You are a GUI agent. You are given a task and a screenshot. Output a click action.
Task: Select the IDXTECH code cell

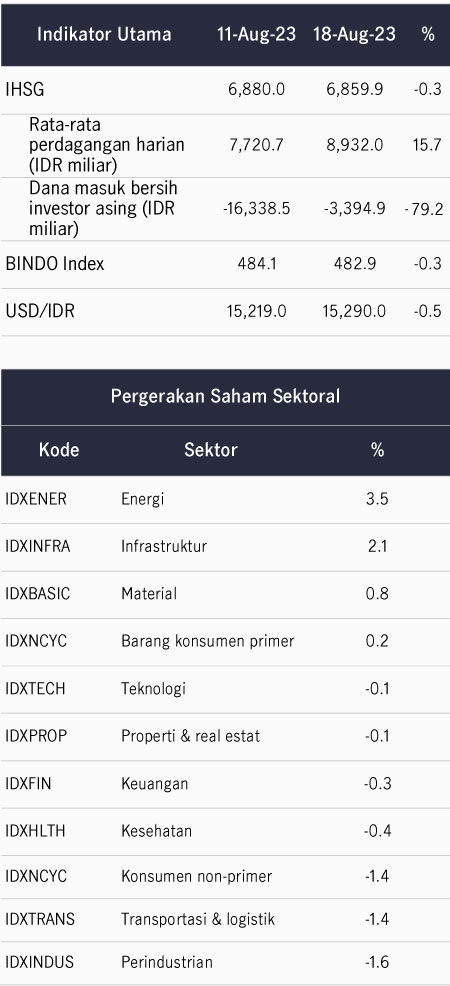[35, 689]
